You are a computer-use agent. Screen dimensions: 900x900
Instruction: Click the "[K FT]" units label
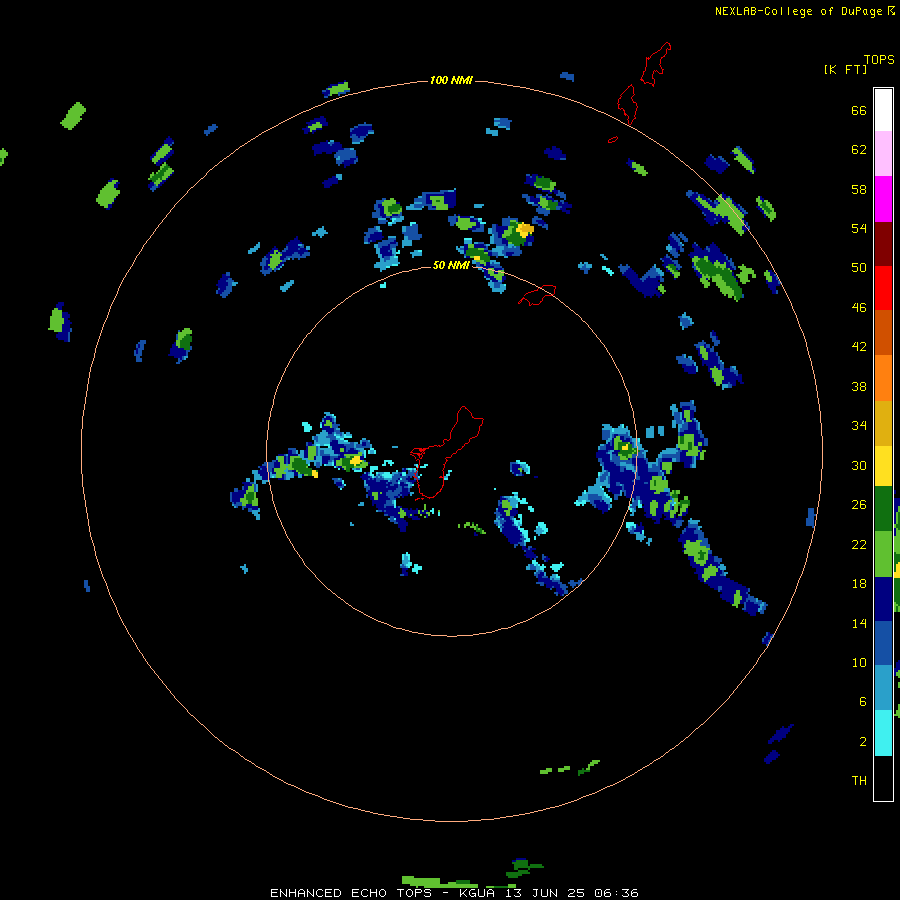point(845,70)
